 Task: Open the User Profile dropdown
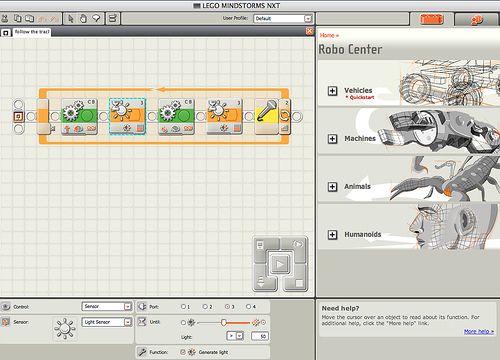pos(308,19)
